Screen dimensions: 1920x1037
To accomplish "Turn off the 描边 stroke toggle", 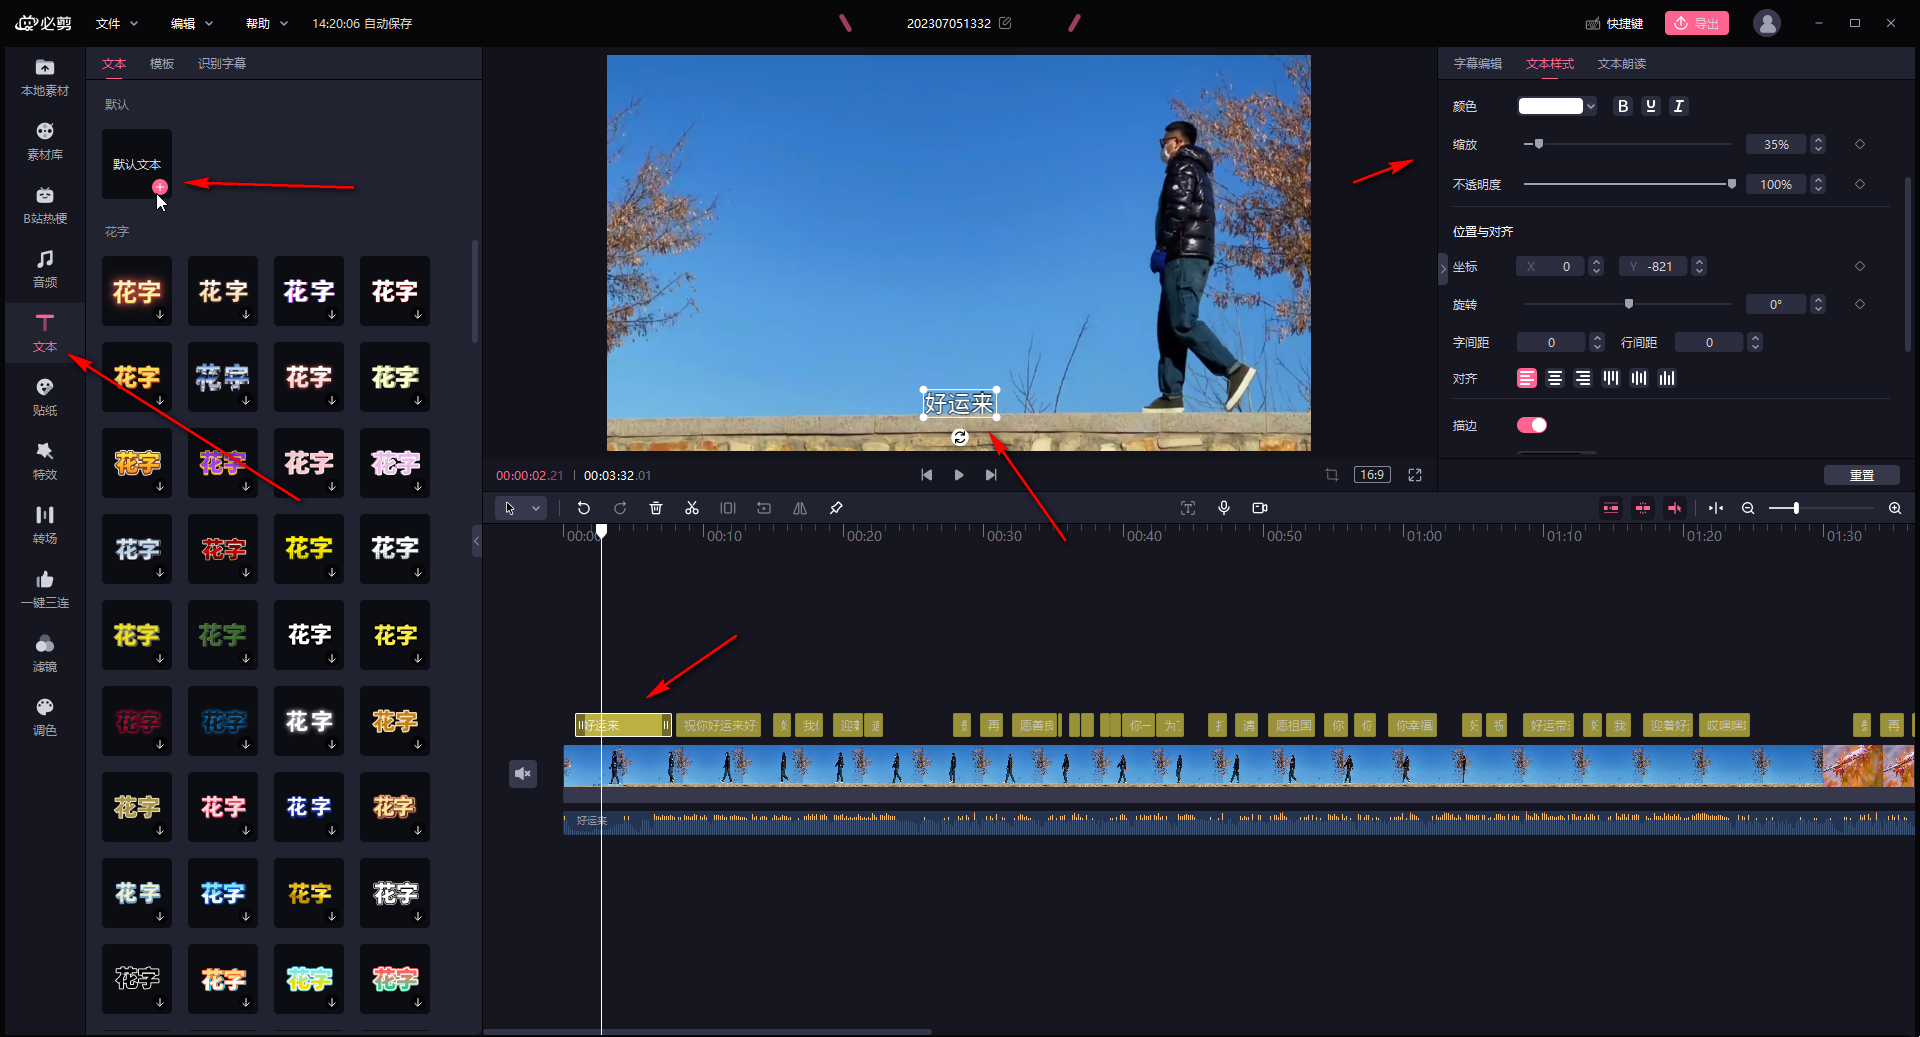I will tap(1531, 425).
